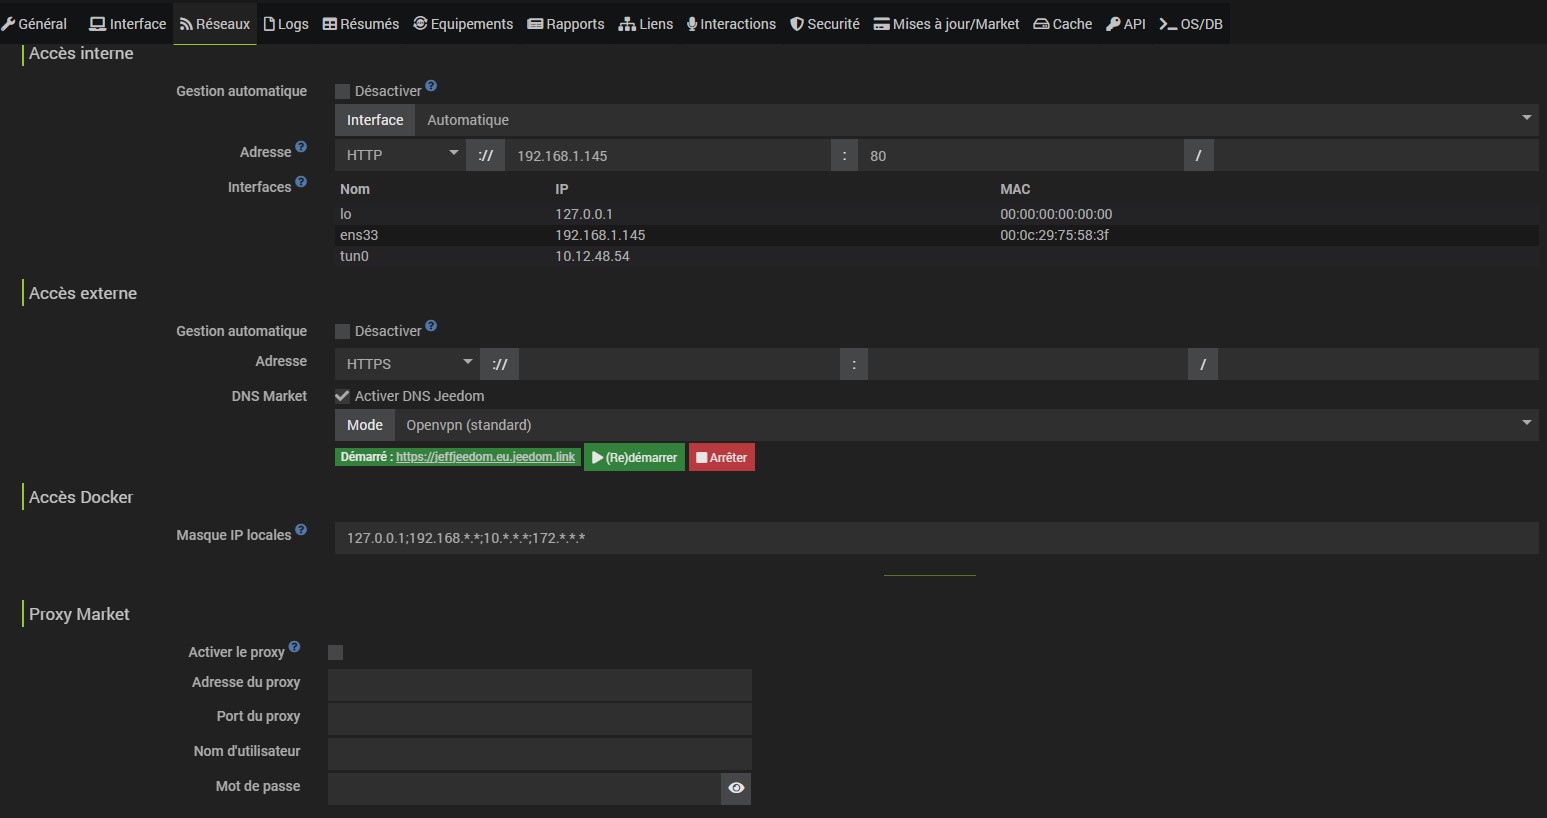Open the OS/DB terminal tab
Image resolution: width=1547 pixels, height=818 pixels.
point(1191,24)
